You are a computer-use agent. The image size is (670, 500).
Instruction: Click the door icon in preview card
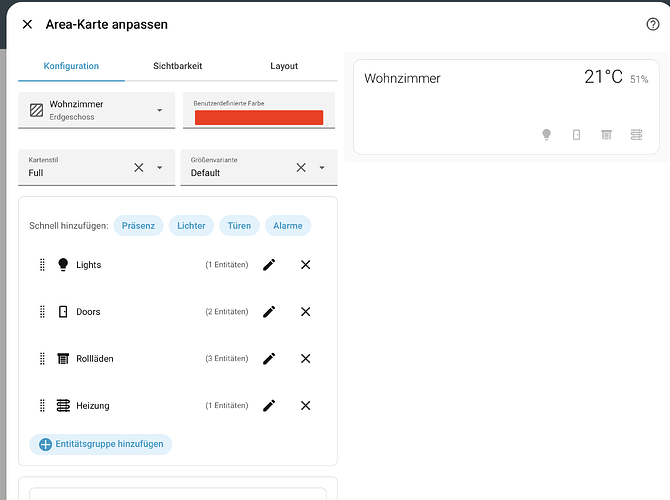click(x=576, y=135)
